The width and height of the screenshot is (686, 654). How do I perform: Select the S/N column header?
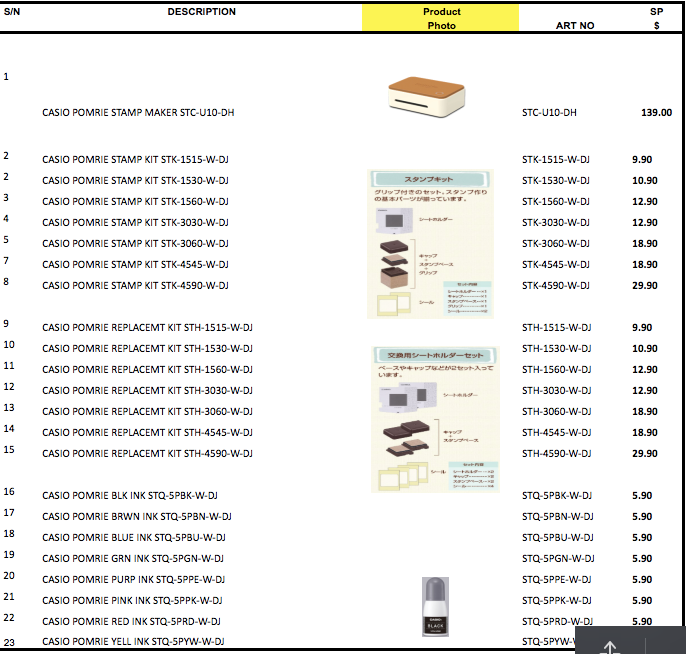12,12
